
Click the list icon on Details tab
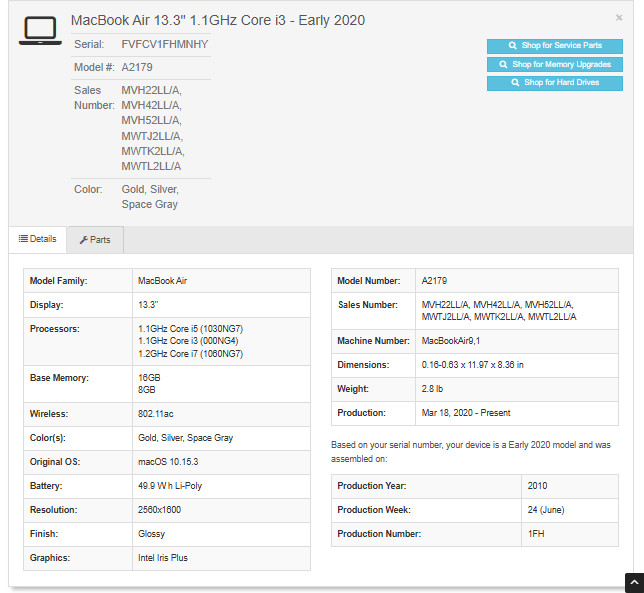pos(23,239)
